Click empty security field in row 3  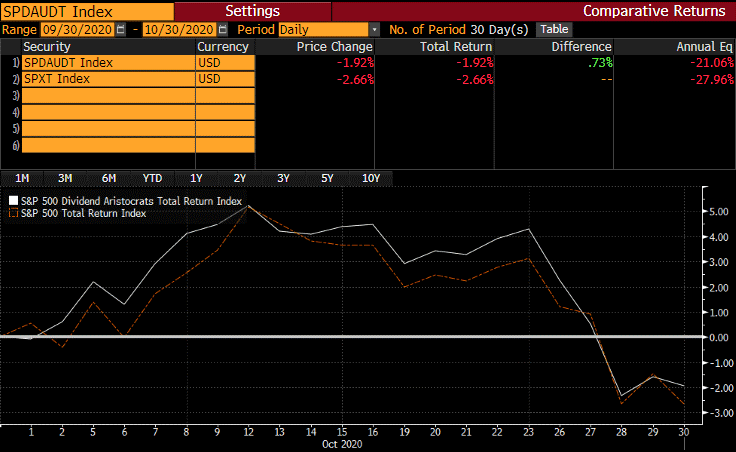point(108,96)
